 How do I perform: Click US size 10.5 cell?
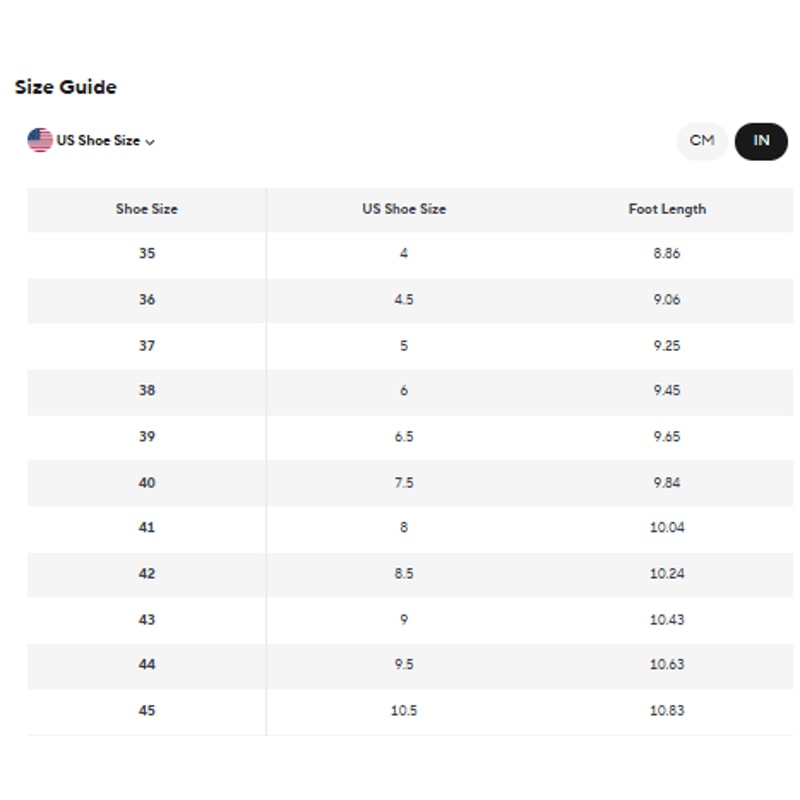click(404, 711)
